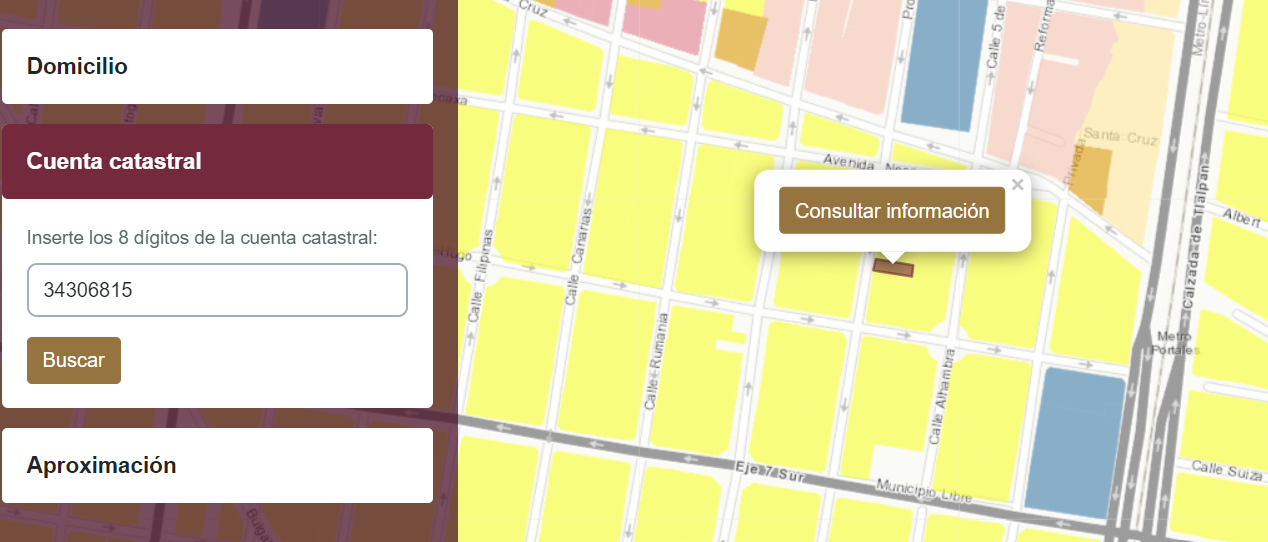Click the Buscar button
Viewport: 1268px width, 542px height.
pyautogui.click(x=74, y=360)
